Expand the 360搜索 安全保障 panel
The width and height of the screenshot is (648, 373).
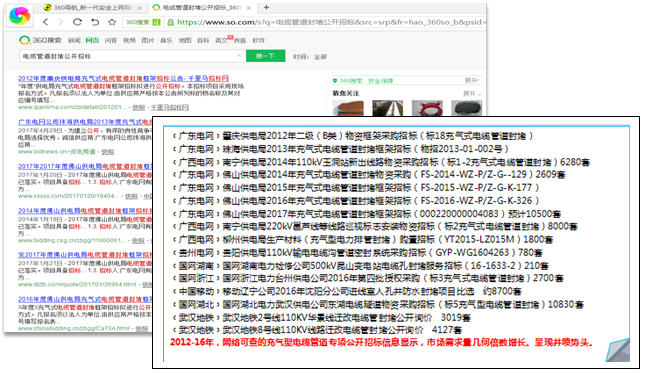click(x=471, y=81)
